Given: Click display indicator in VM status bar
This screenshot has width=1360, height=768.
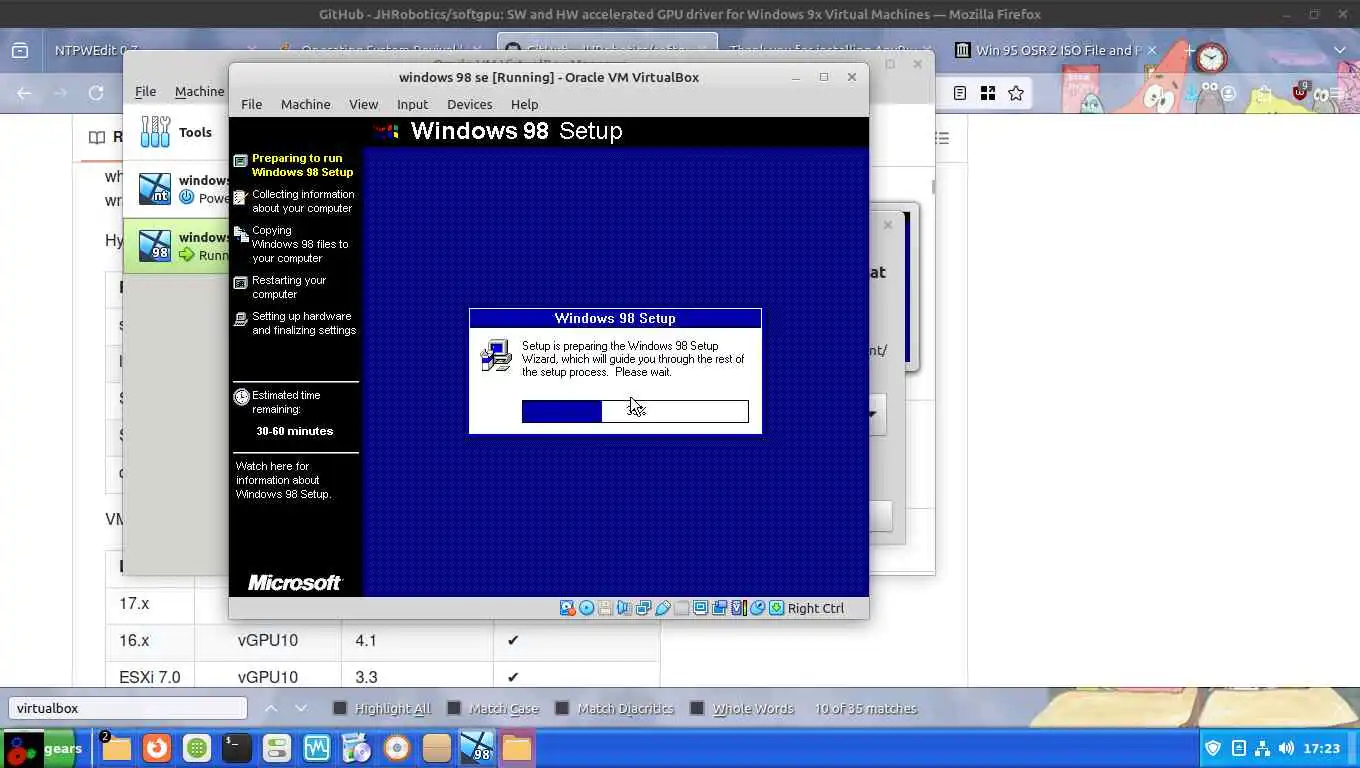Looking at the screenshot, I should coord(700,608).
